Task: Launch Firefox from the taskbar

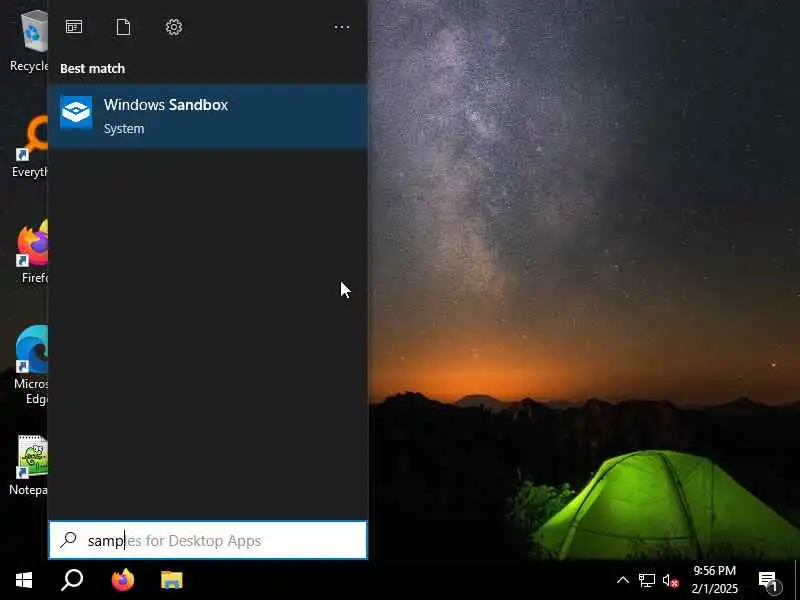Action: (122, 580)
